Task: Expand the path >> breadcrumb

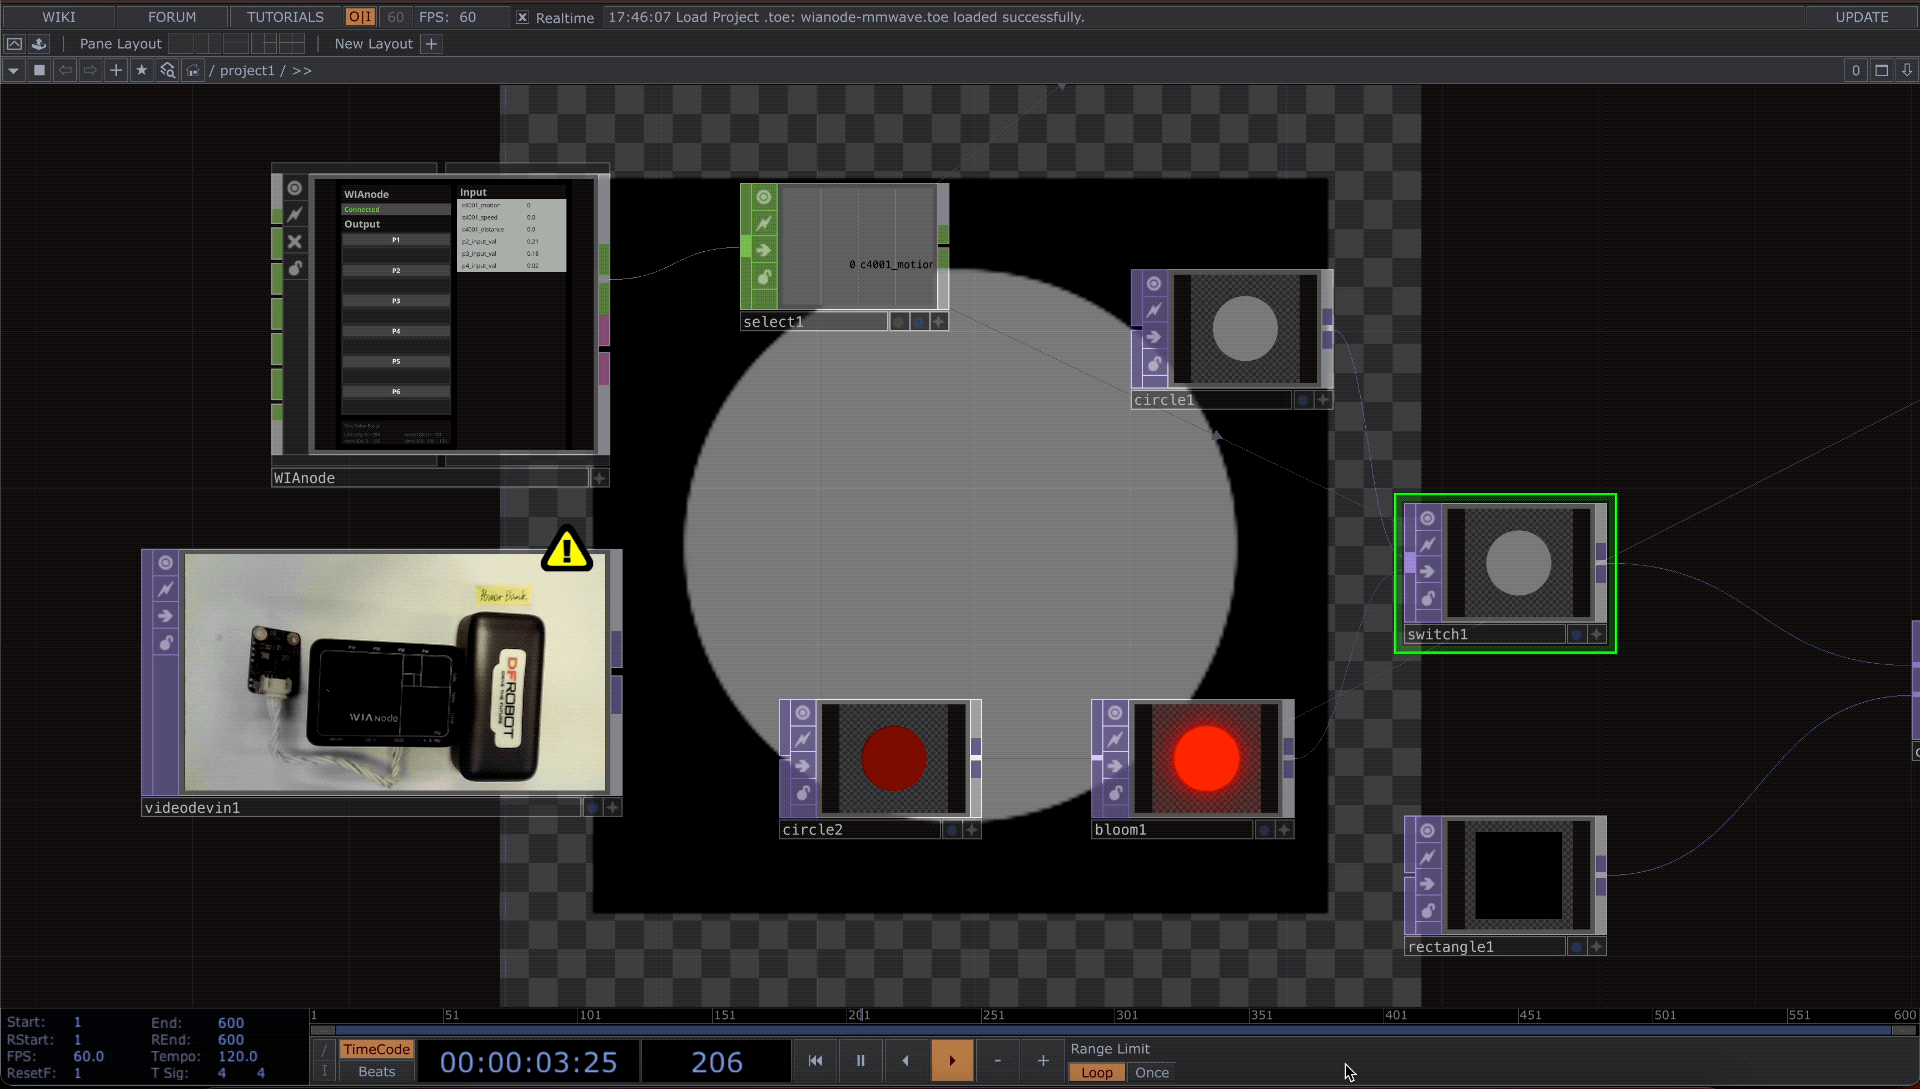Action: click(302, 70)
